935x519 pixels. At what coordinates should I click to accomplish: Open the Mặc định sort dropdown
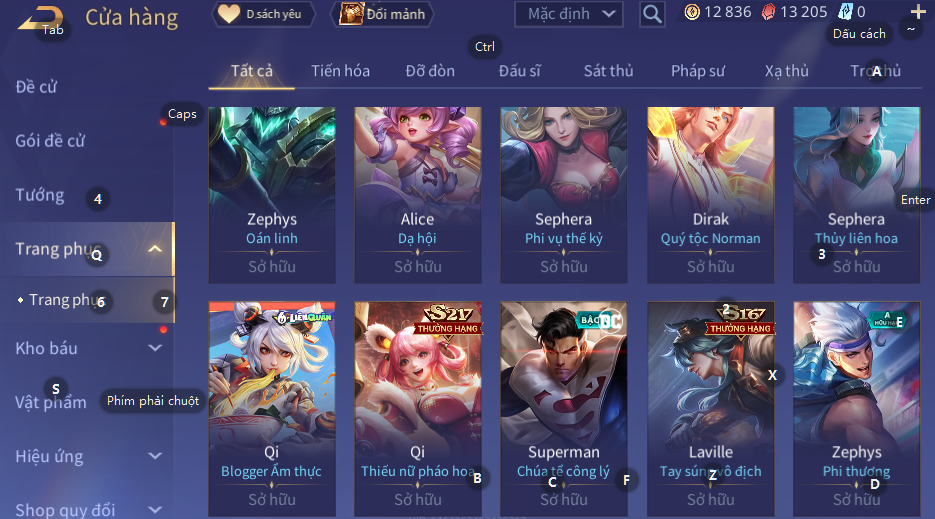(x=568, y=14)
